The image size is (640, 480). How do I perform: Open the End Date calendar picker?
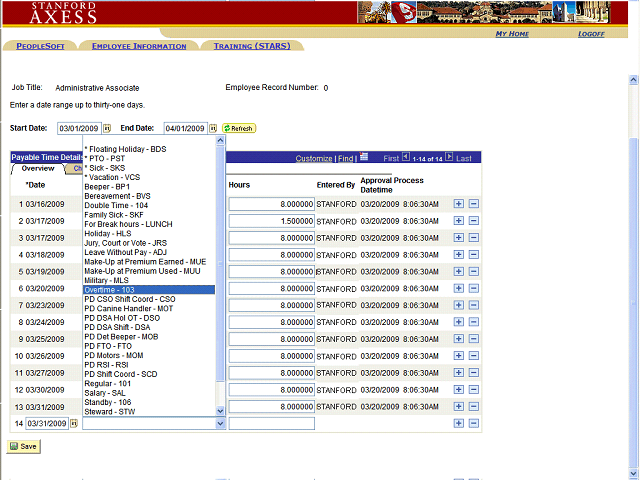click(213, 129)
